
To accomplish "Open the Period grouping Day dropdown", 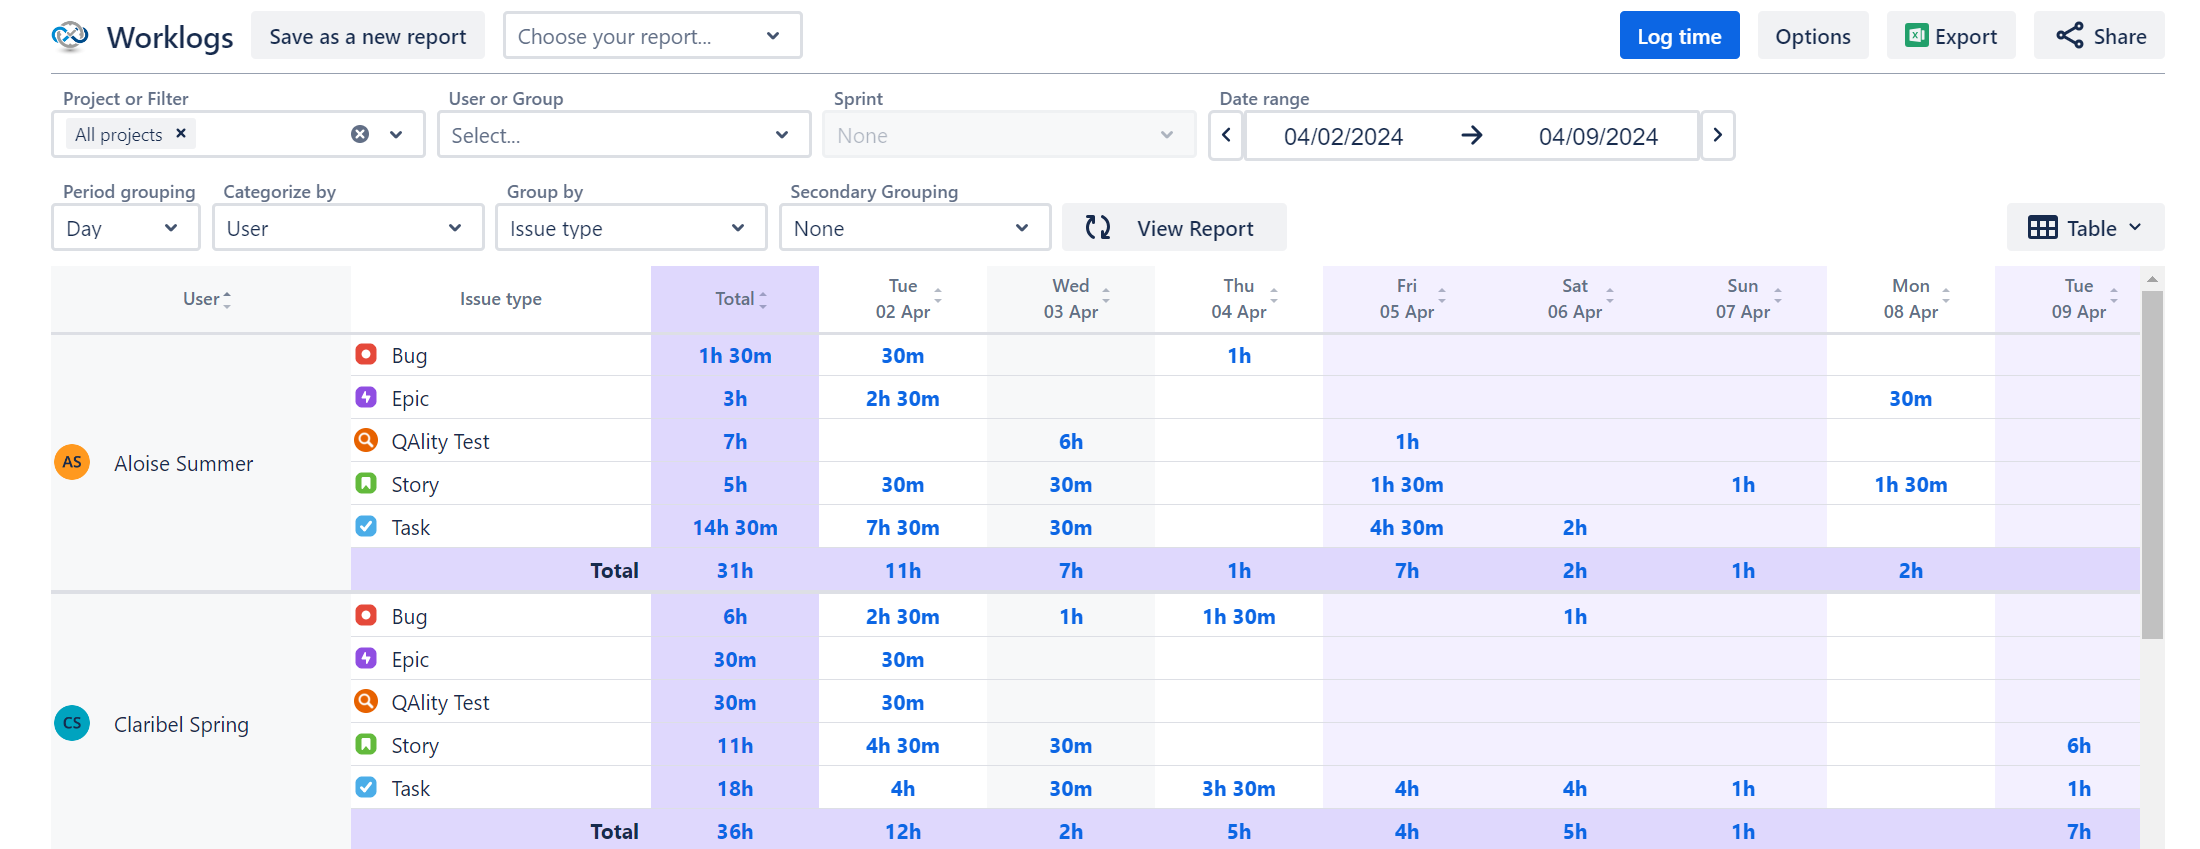I will [126, 228].
